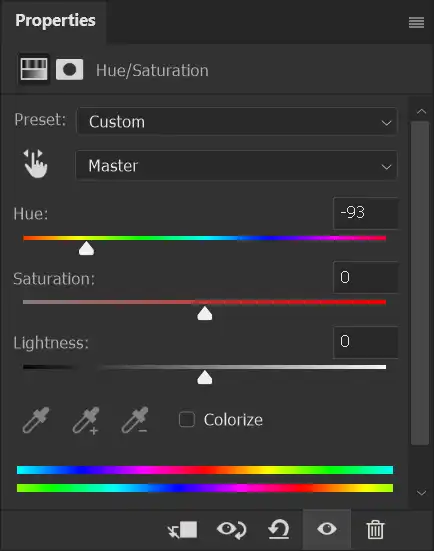Screen dimensions: 434x551
Task: Click the Hue value field showing -93
Action: pos(365,213)
